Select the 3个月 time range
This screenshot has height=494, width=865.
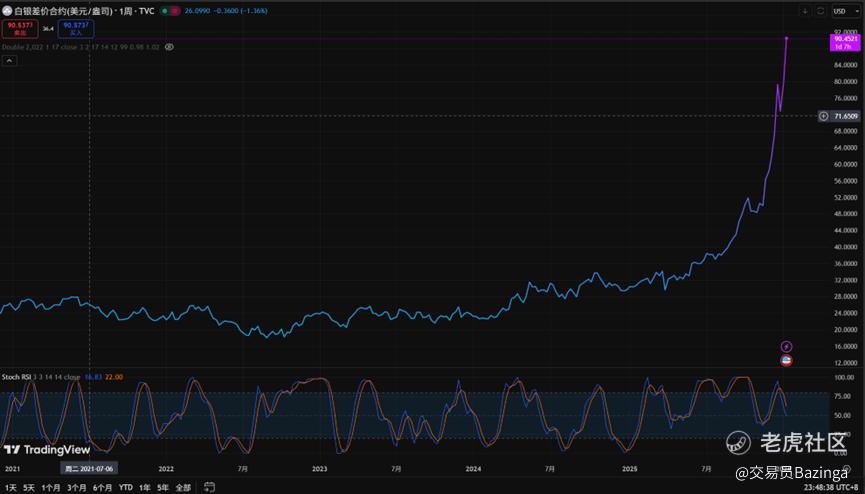click(x=77, y=487)
